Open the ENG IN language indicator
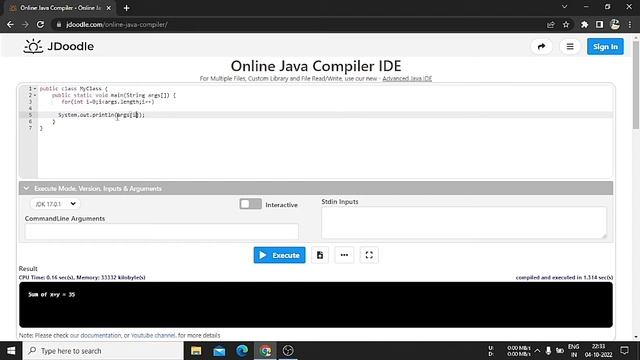 [573, 351]
